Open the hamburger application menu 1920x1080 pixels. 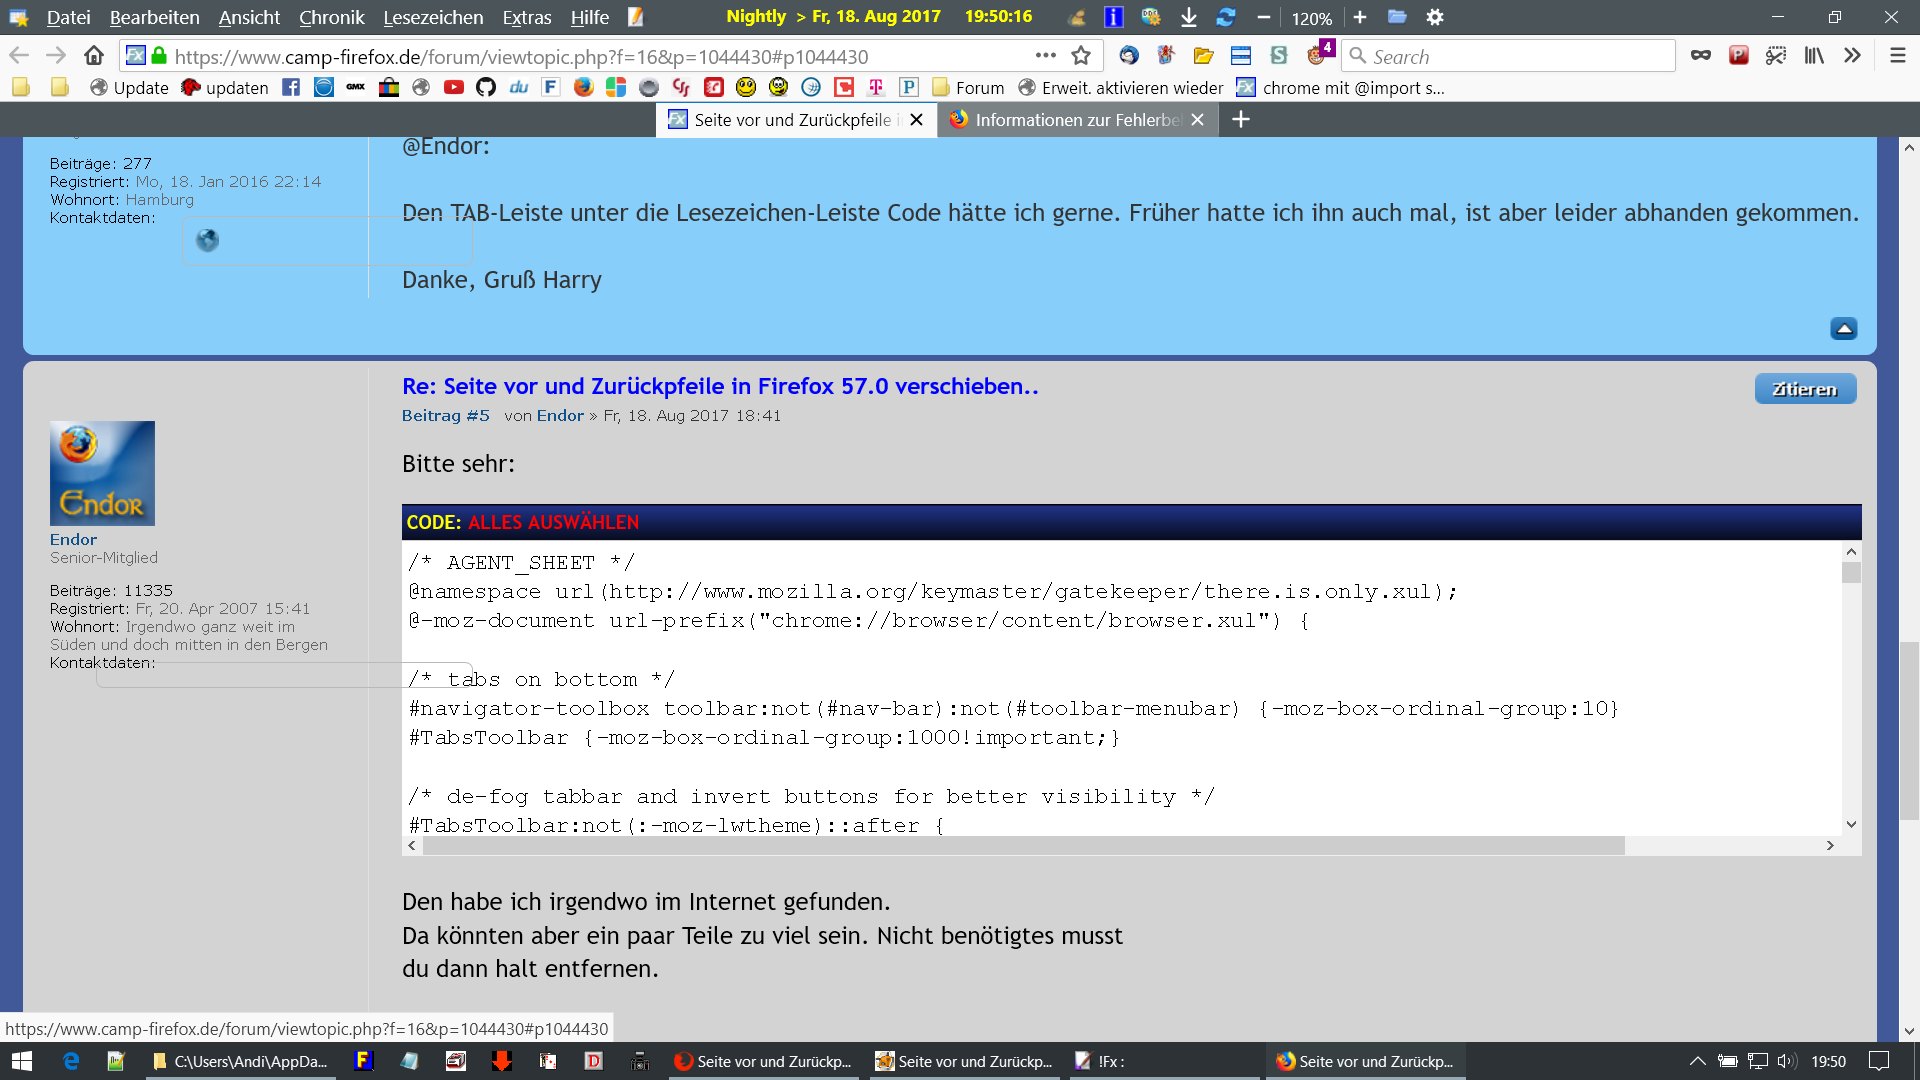coord(1897,56)
